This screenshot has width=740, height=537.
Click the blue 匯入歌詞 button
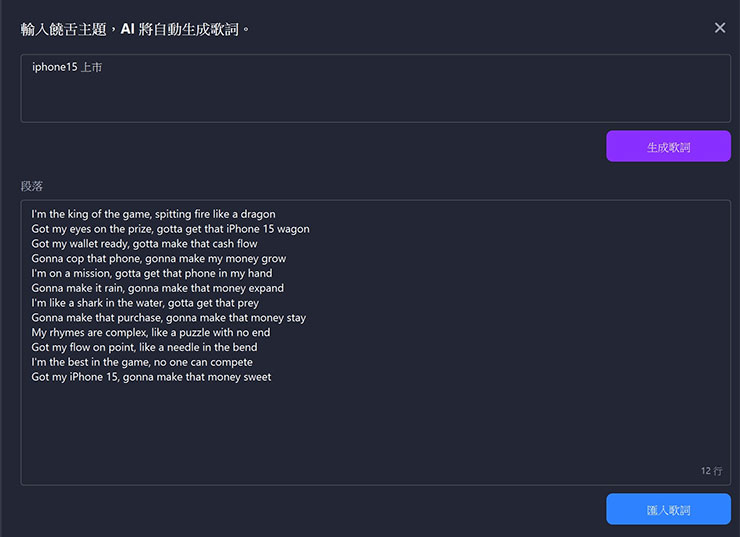[668, 509]
